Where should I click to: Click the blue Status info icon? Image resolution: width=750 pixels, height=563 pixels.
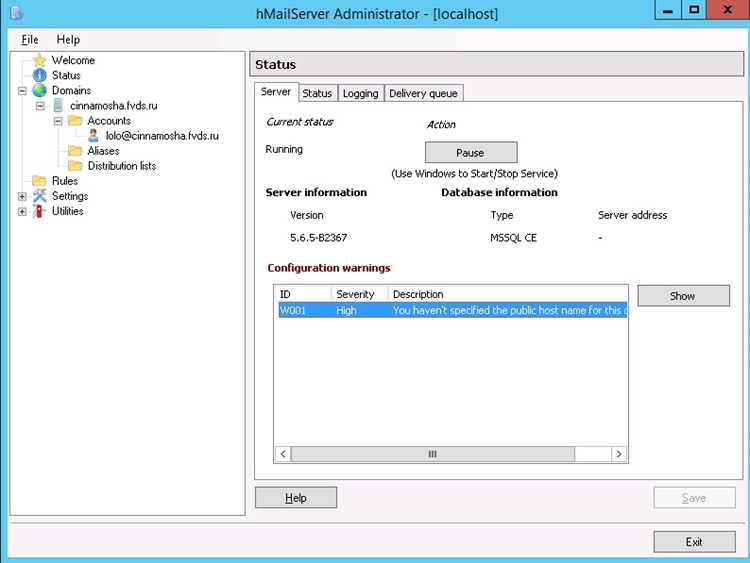click(39, 75)
